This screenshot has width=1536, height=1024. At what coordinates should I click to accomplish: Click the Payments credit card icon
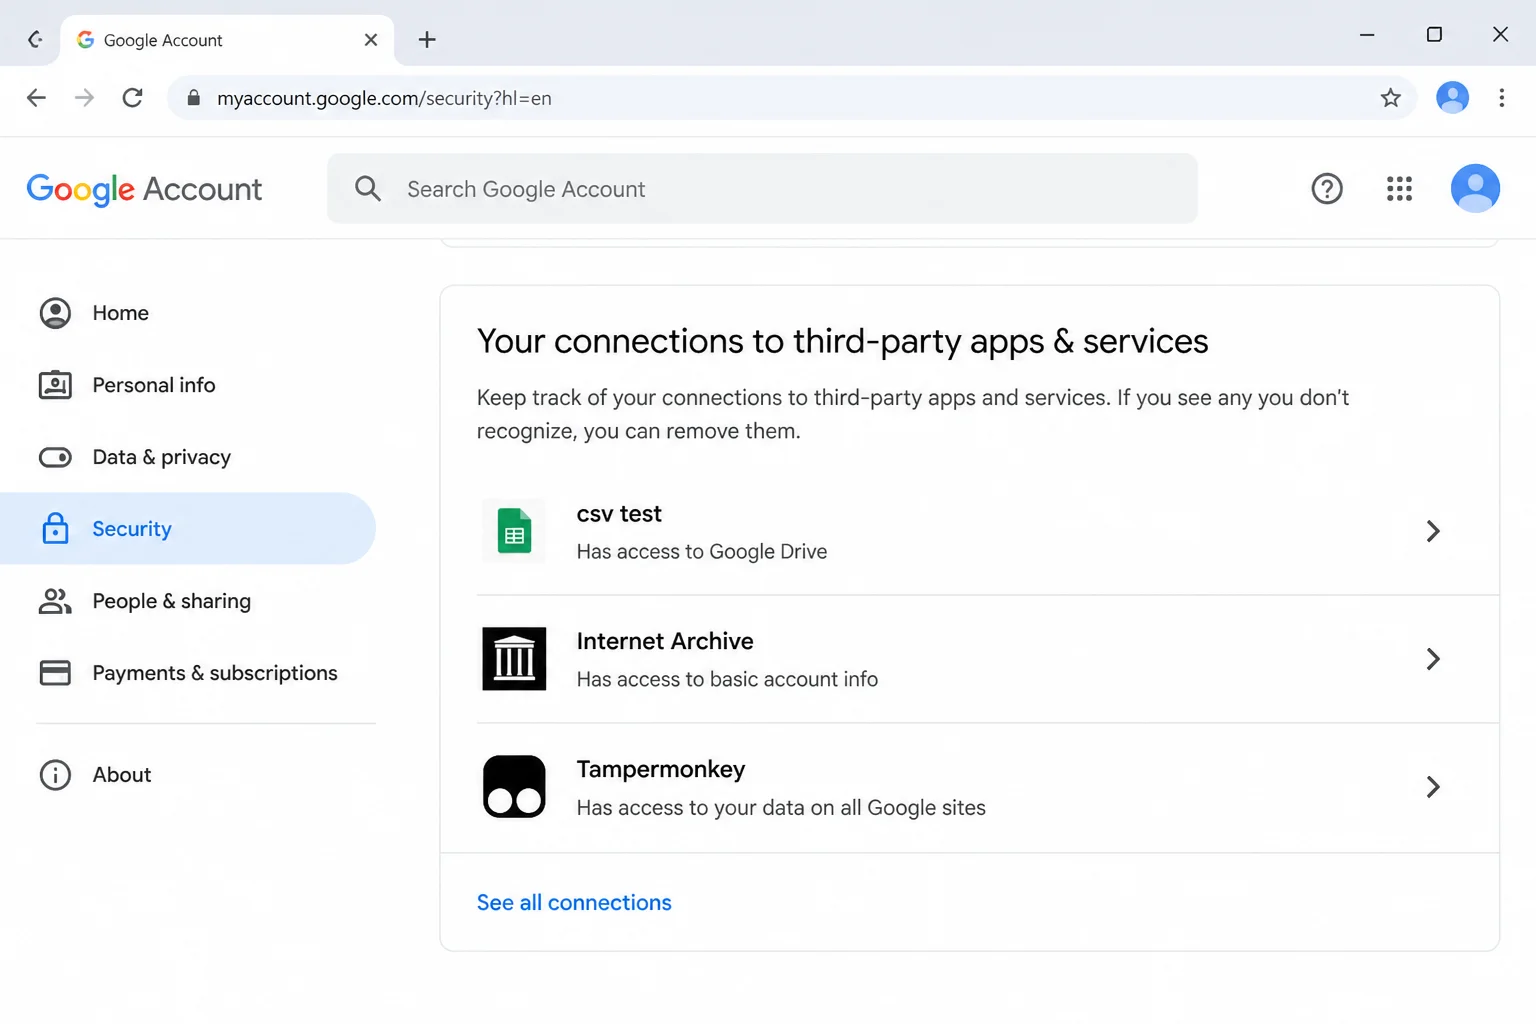(x=55, y=673)
